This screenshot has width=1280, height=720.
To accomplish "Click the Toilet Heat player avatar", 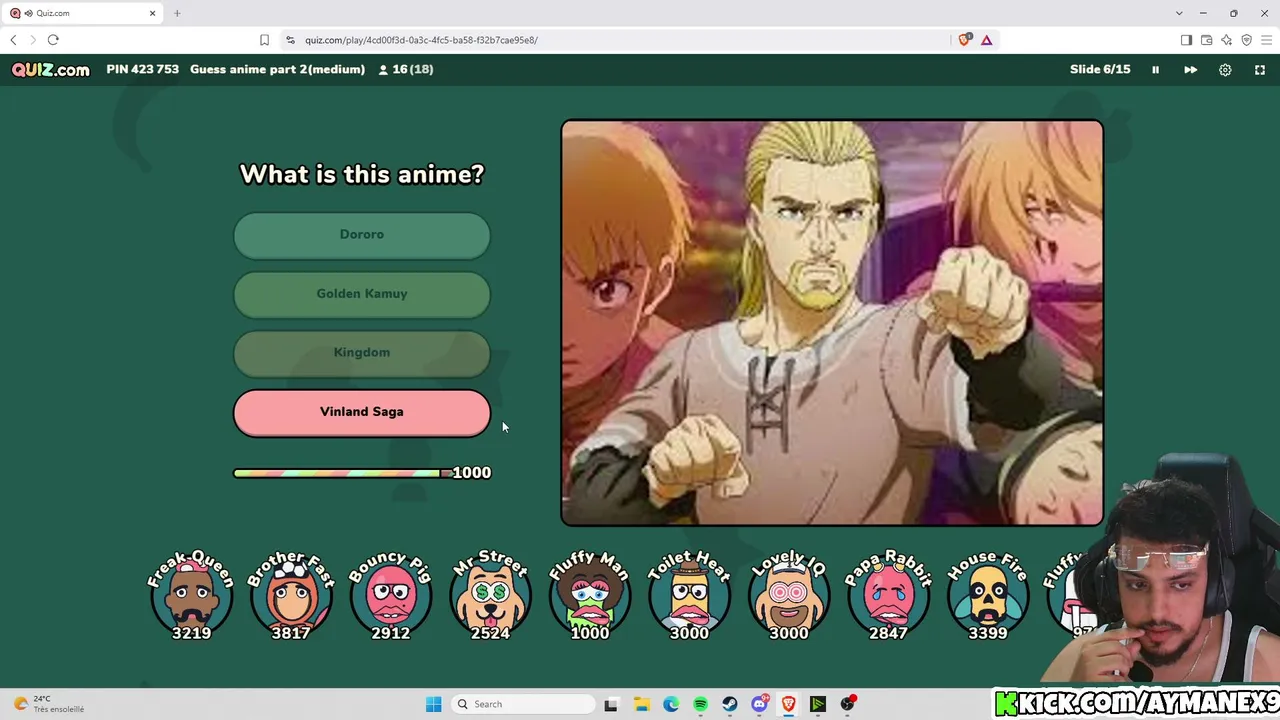I will [689, 595].
